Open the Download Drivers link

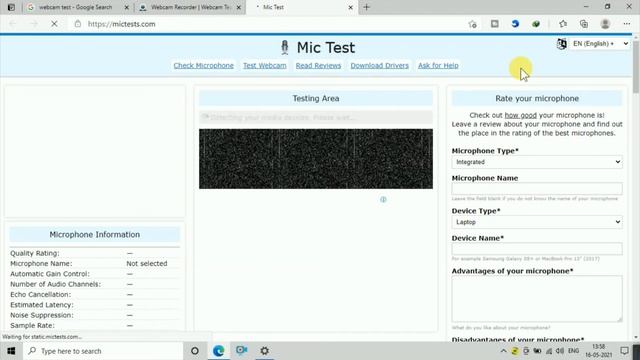click(379, 65)
